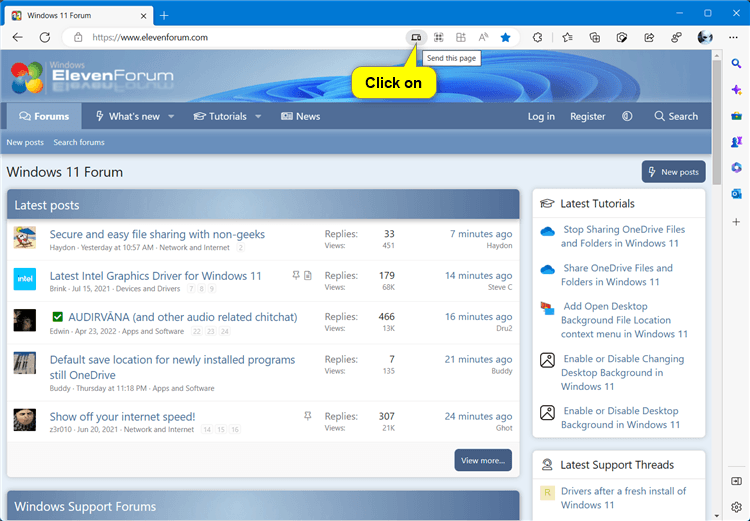Click the blue favorites star icon
The height and width of the screenshot is (521, 750).
click(505, 37)
